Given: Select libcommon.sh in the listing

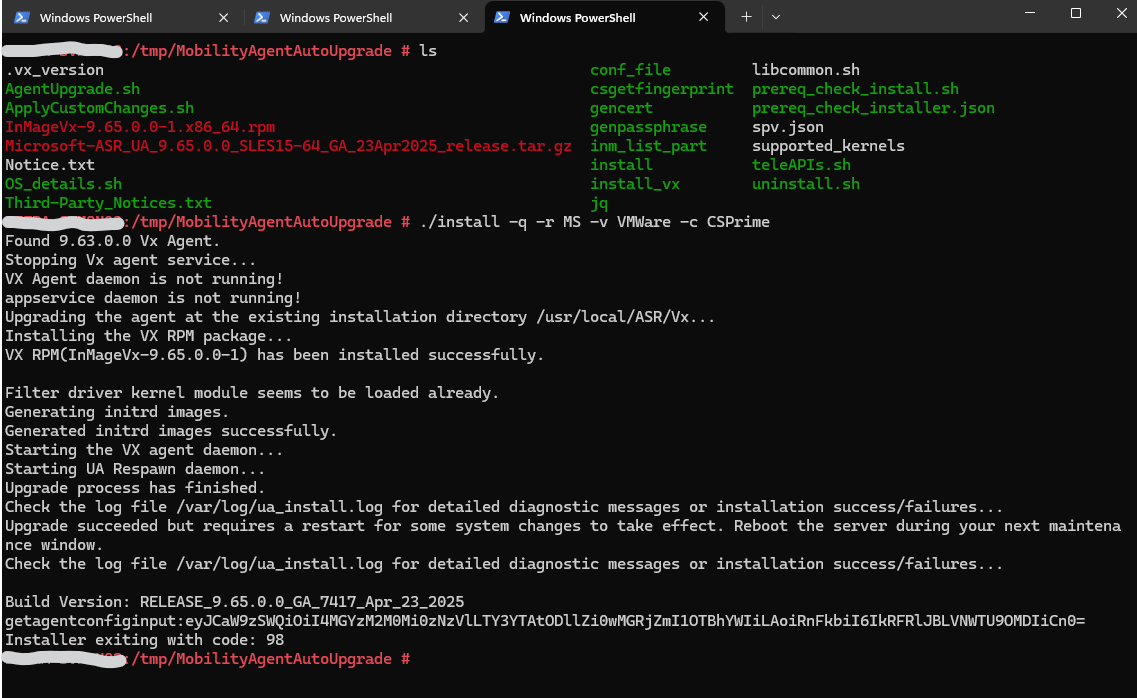Looking at the screenshot, I should pyautogui.click(x=806, y=70).
